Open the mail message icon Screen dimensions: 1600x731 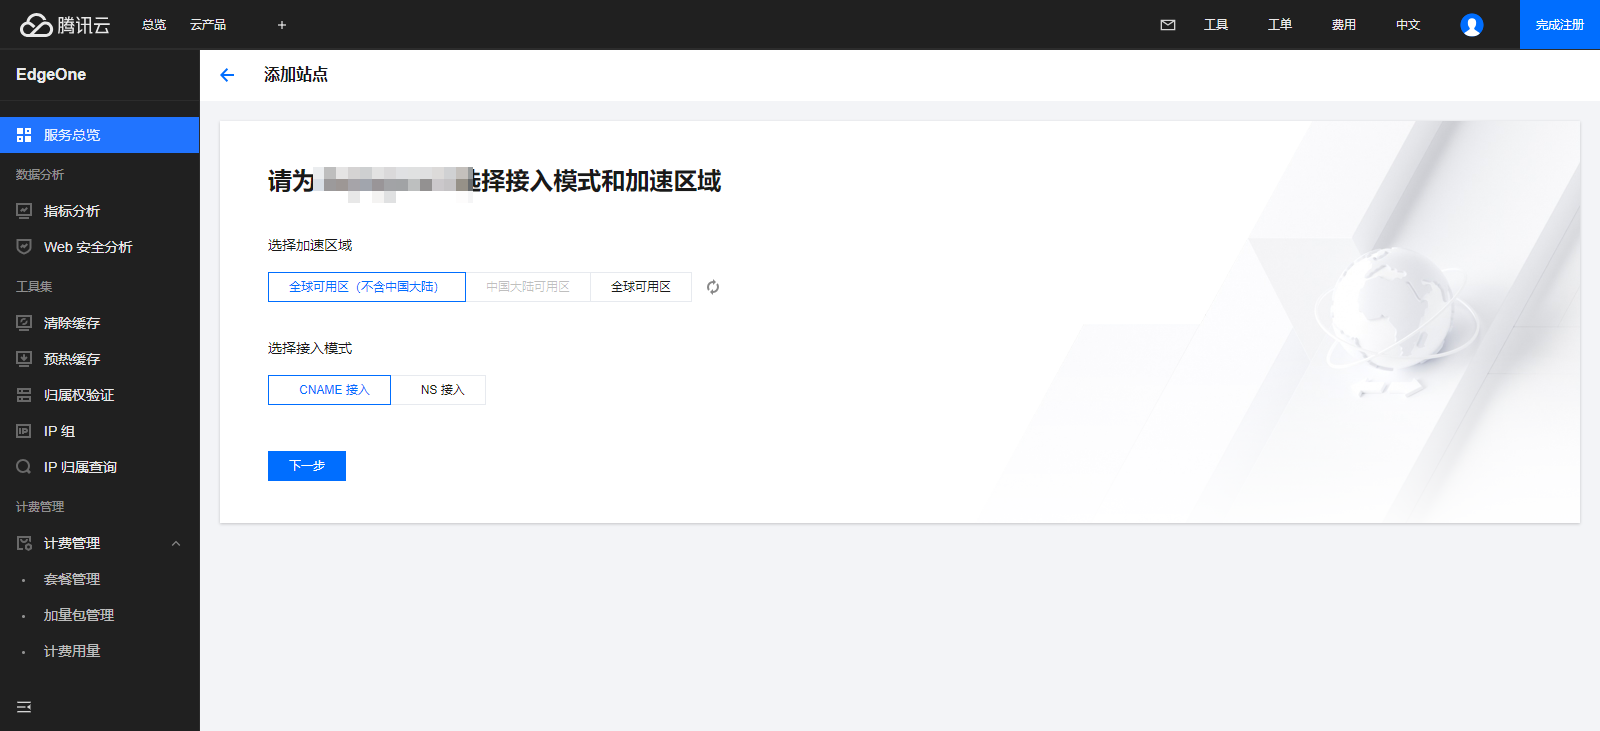click(1168, 25)
